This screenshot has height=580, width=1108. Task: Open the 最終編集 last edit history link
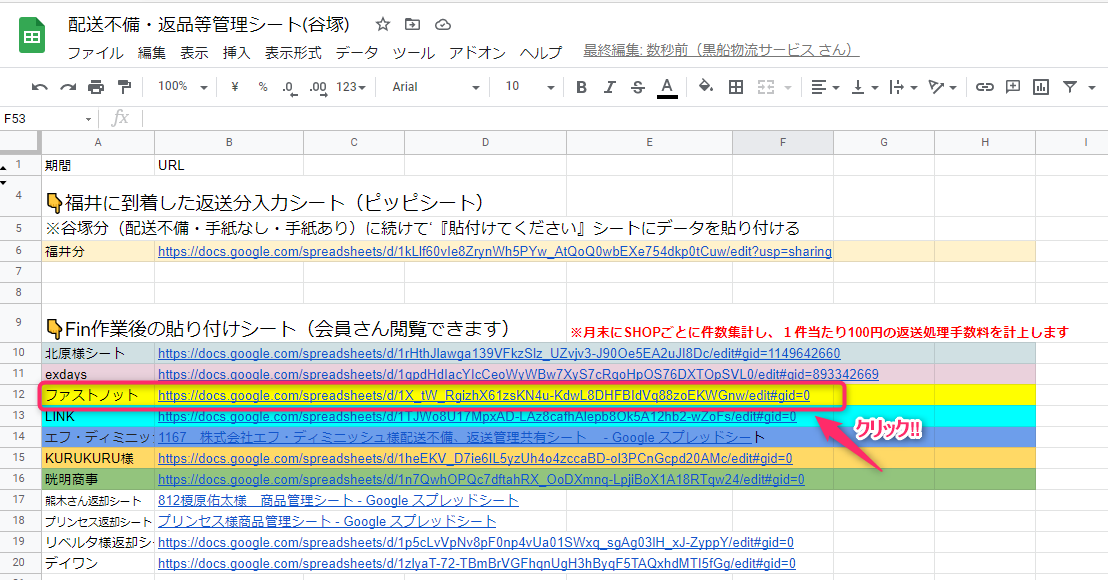721,50
